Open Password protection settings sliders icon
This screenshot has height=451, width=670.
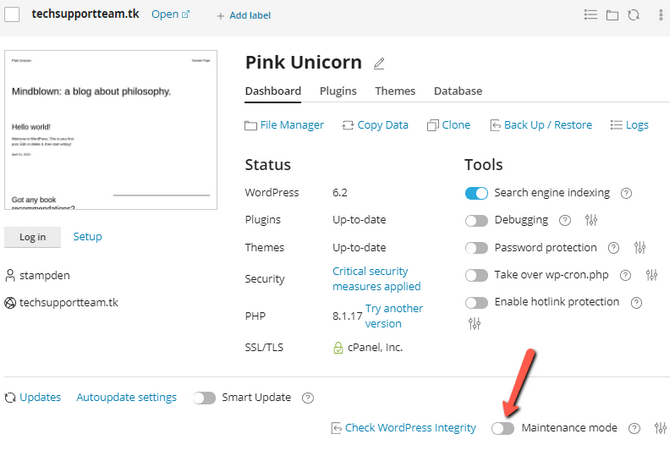point(640,248)
